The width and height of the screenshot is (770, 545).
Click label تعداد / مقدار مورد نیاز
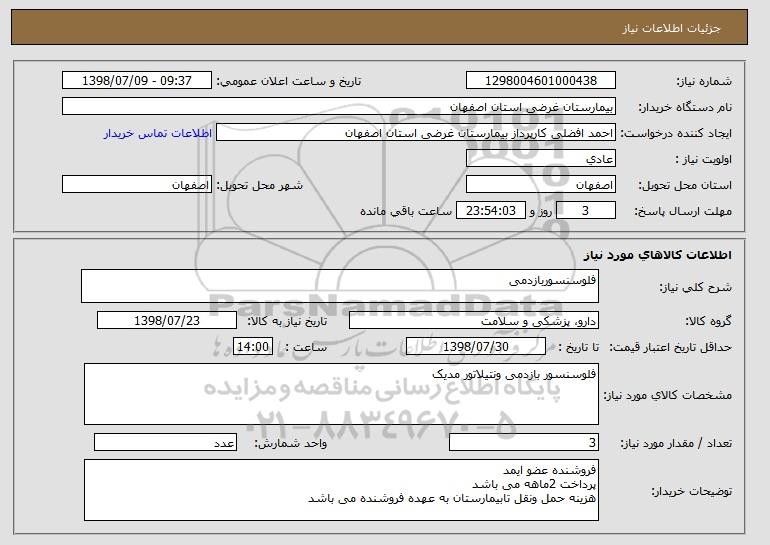click(676, 443)
